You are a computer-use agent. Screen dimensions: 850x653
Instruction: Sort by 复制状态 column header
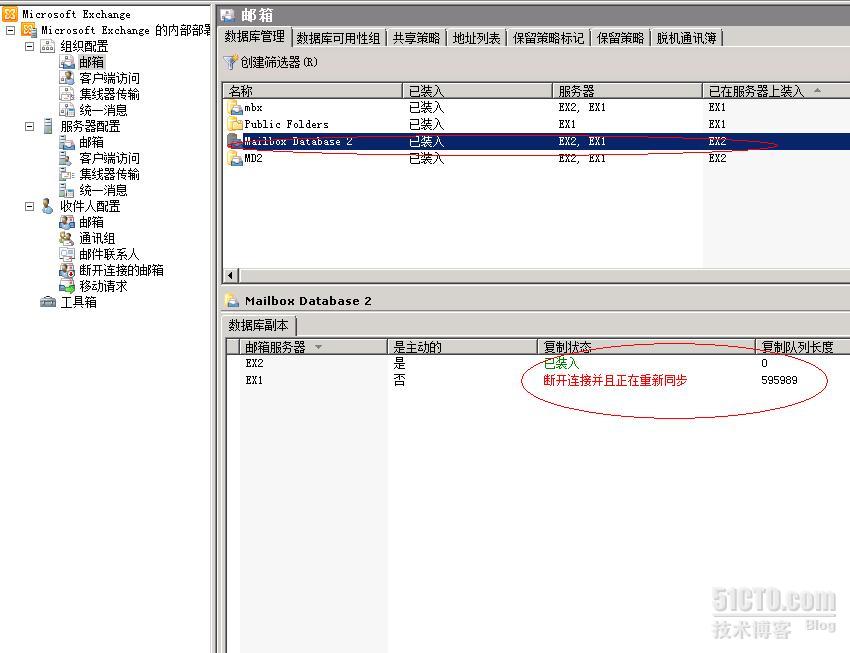click(646, 347)
